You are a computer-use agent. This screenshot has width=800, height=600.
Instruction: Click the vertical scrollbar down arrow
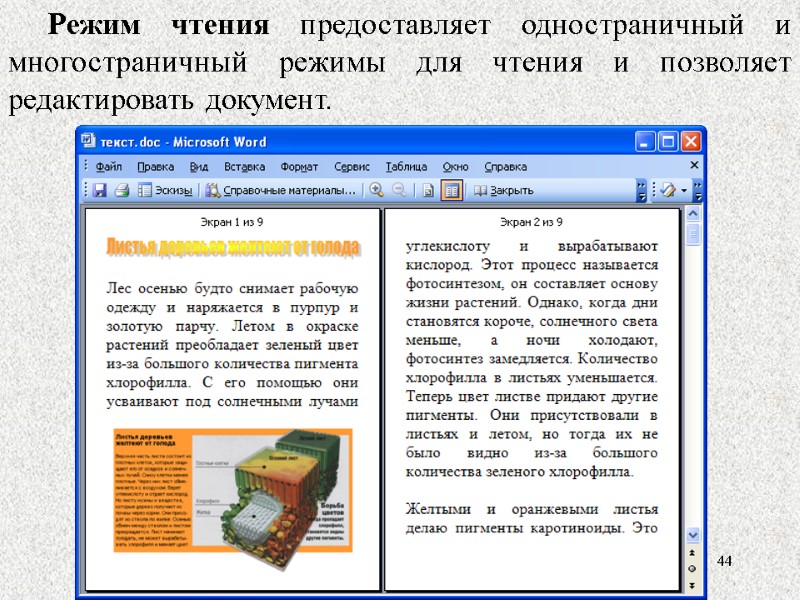coord(693,535)
